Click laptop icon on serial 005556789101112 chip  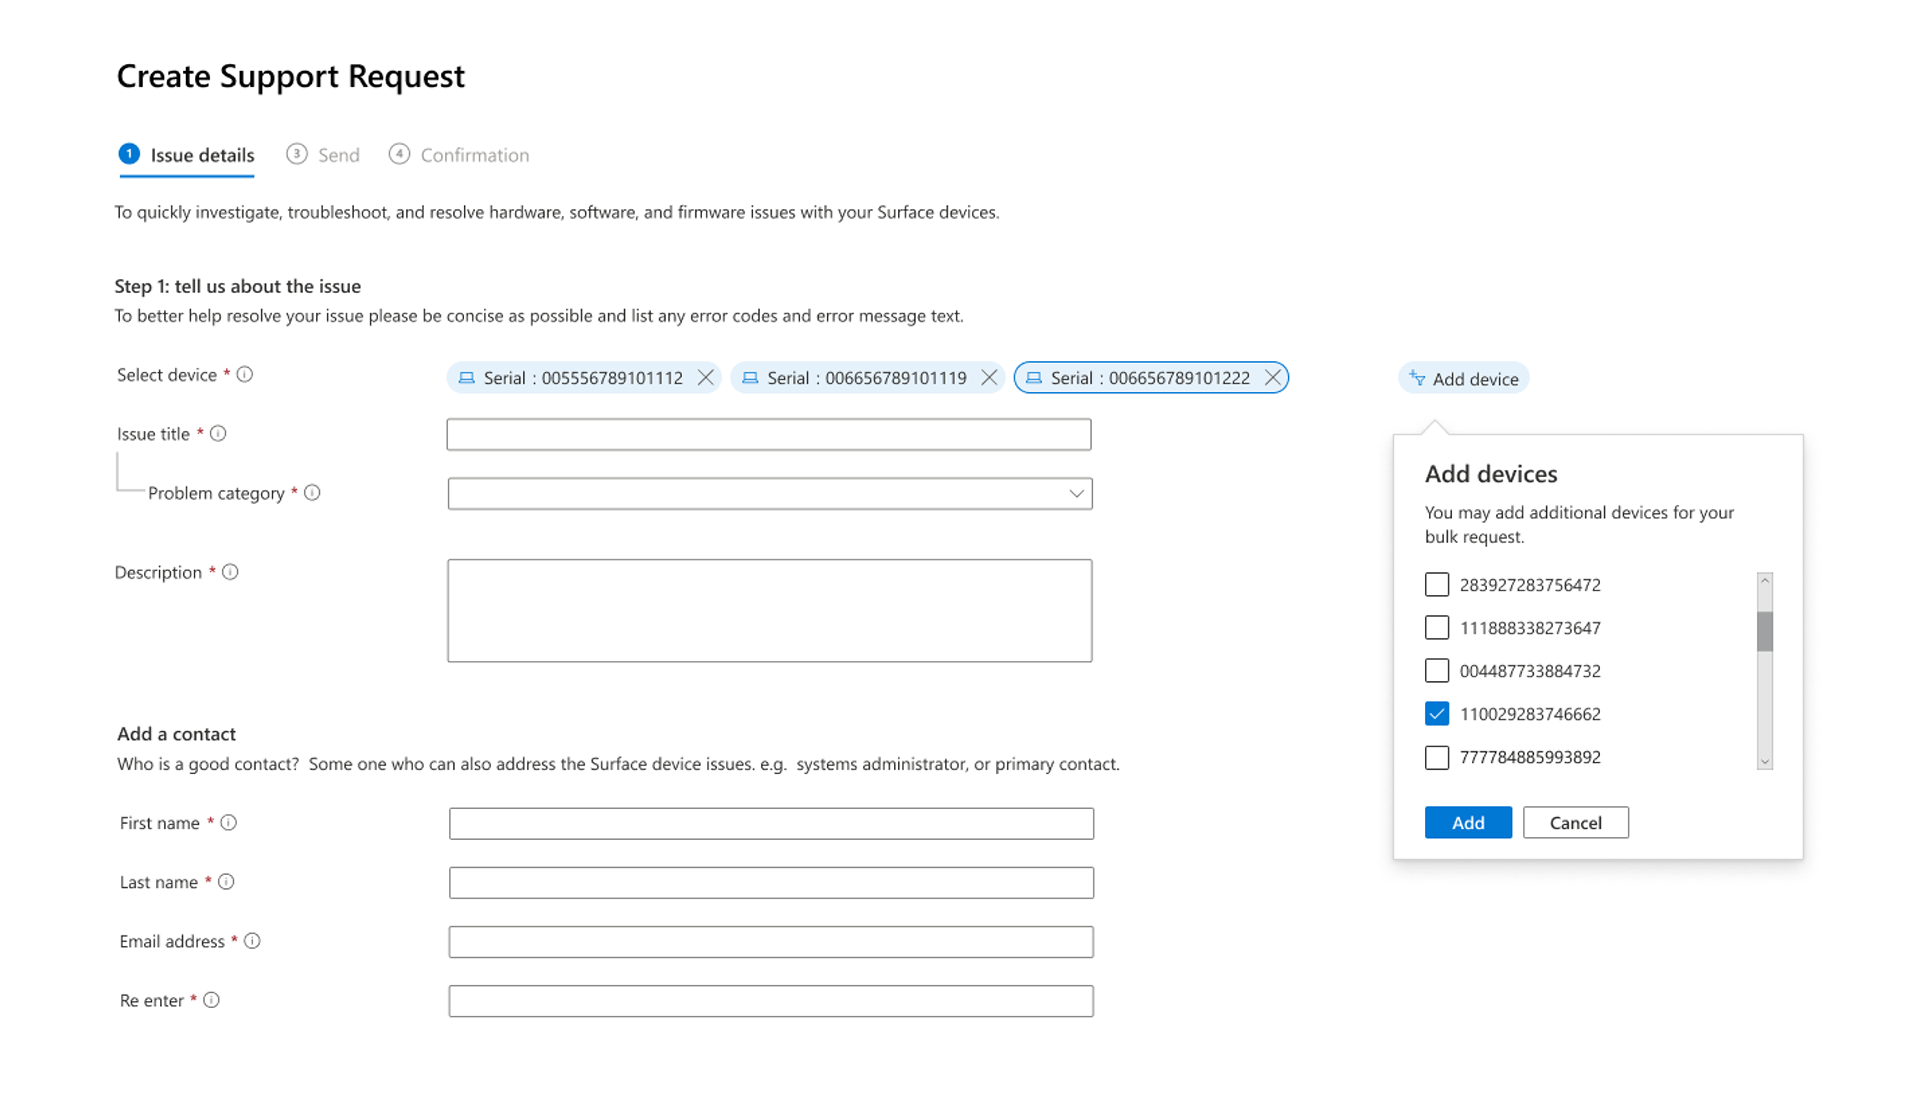click(466, 378)
